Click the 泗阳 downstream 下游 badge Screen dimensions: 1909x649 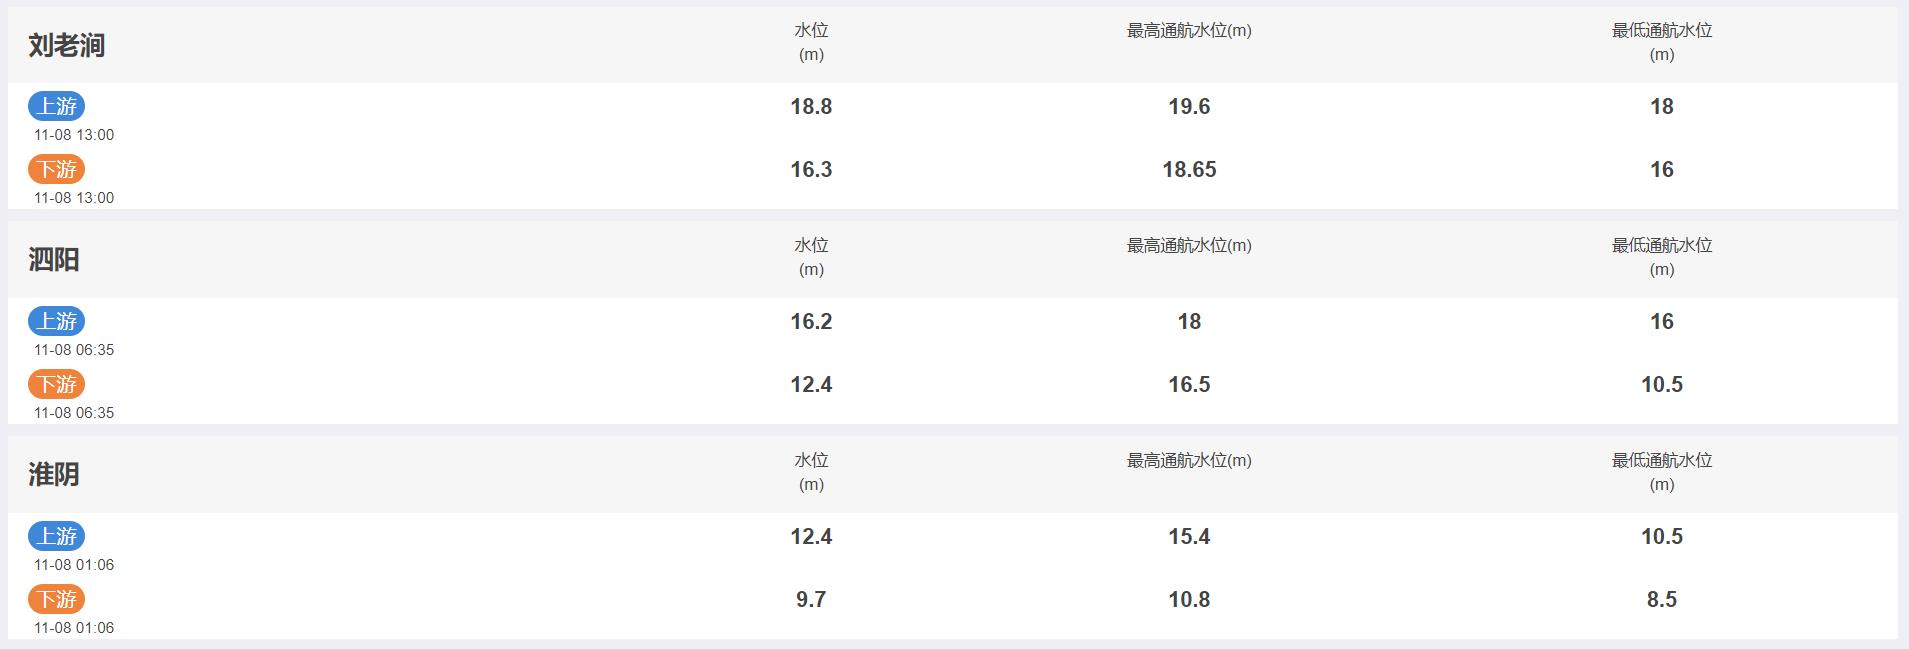(x=57, y=384)
